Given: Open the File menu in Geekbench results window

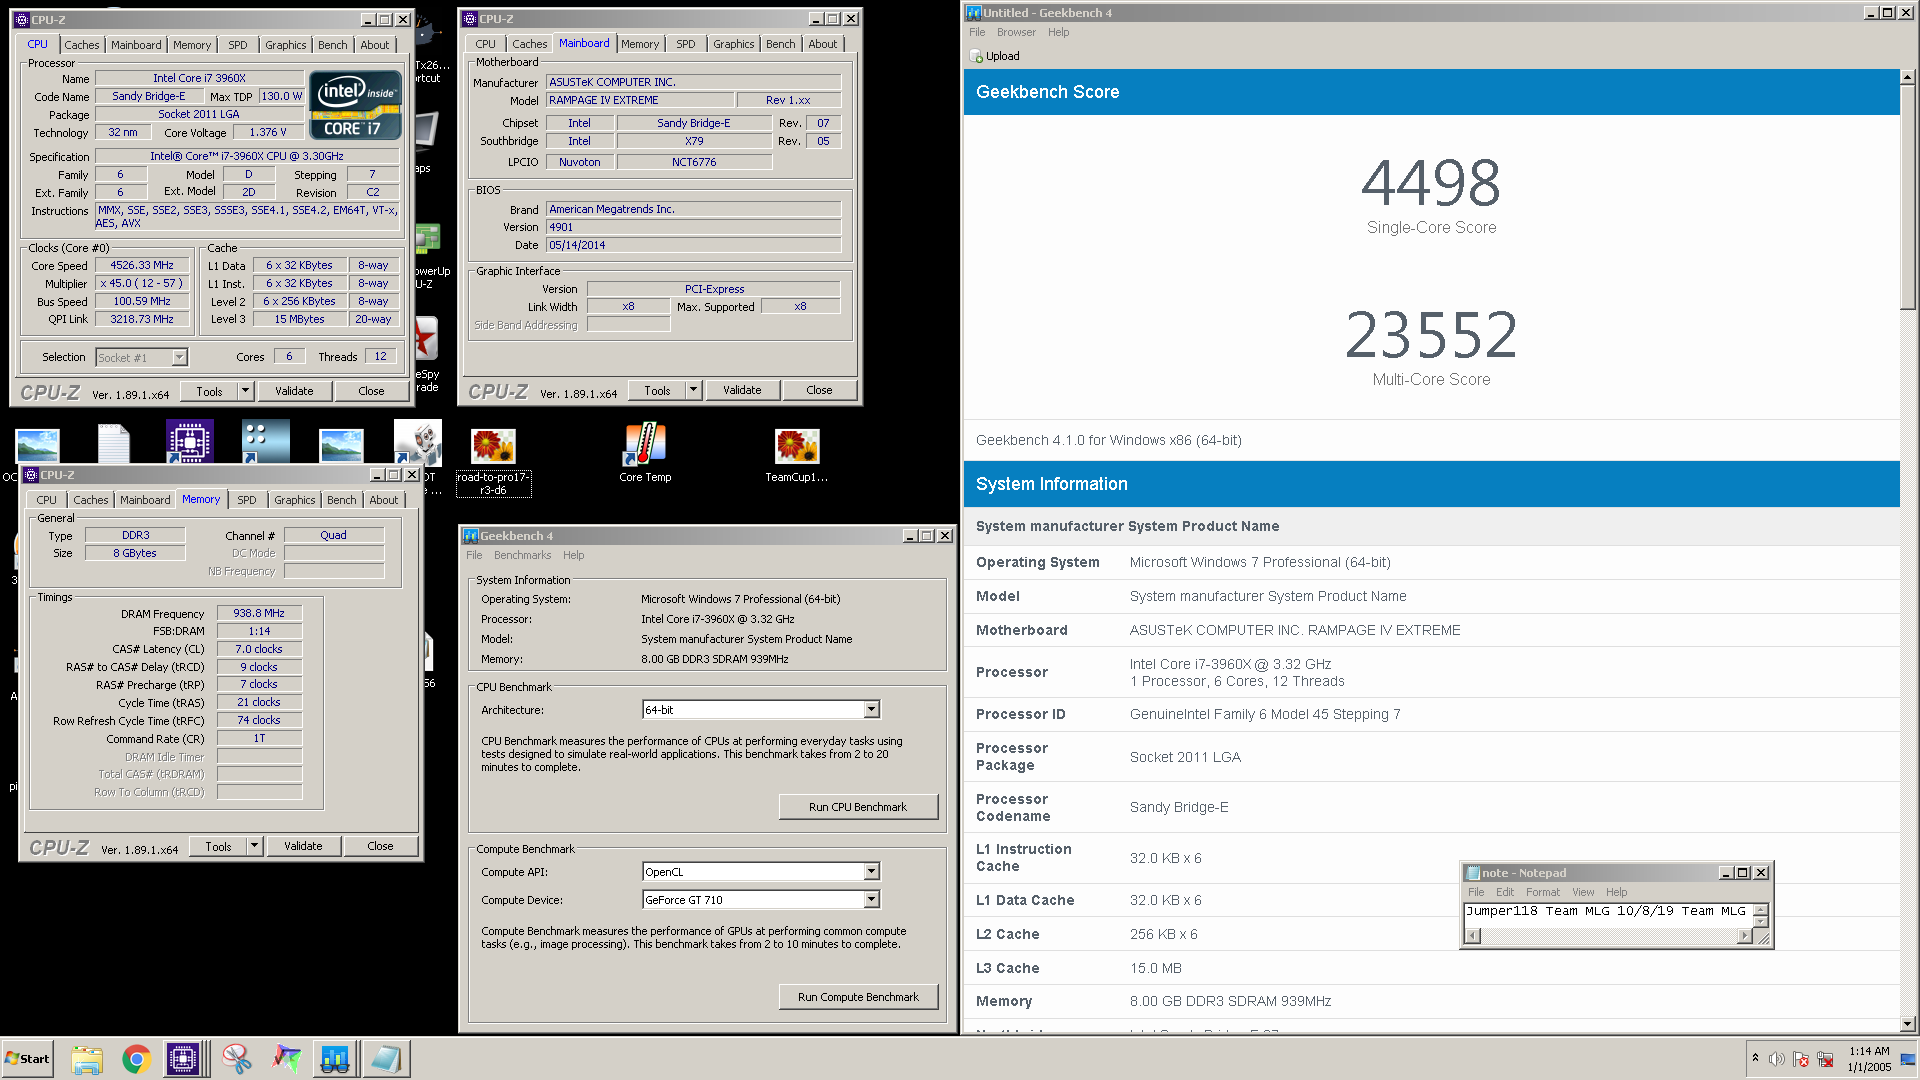Looking at the screenshot, I should tap(977, 32).
